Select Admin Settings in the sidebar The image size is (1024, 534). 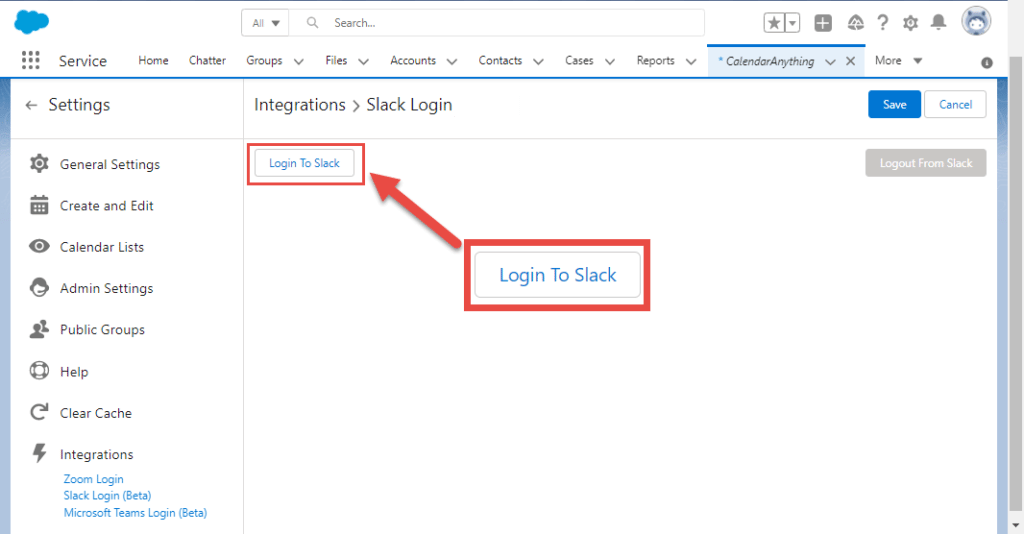tap(106, 288)
